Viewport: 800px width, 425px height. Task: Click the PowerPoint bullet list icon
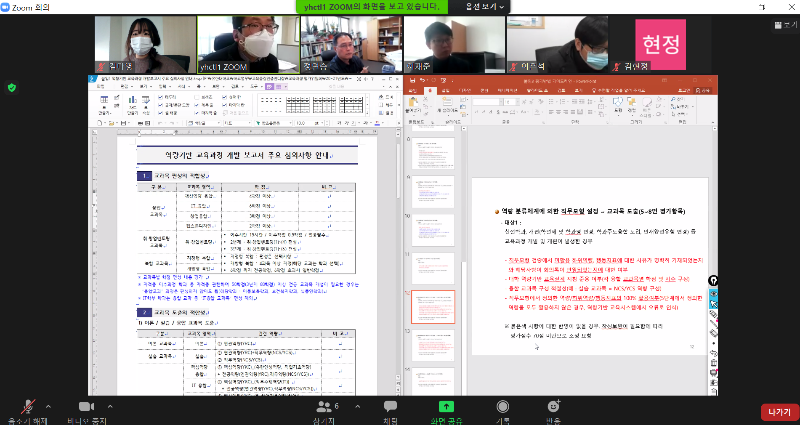(x=552, y=101)
